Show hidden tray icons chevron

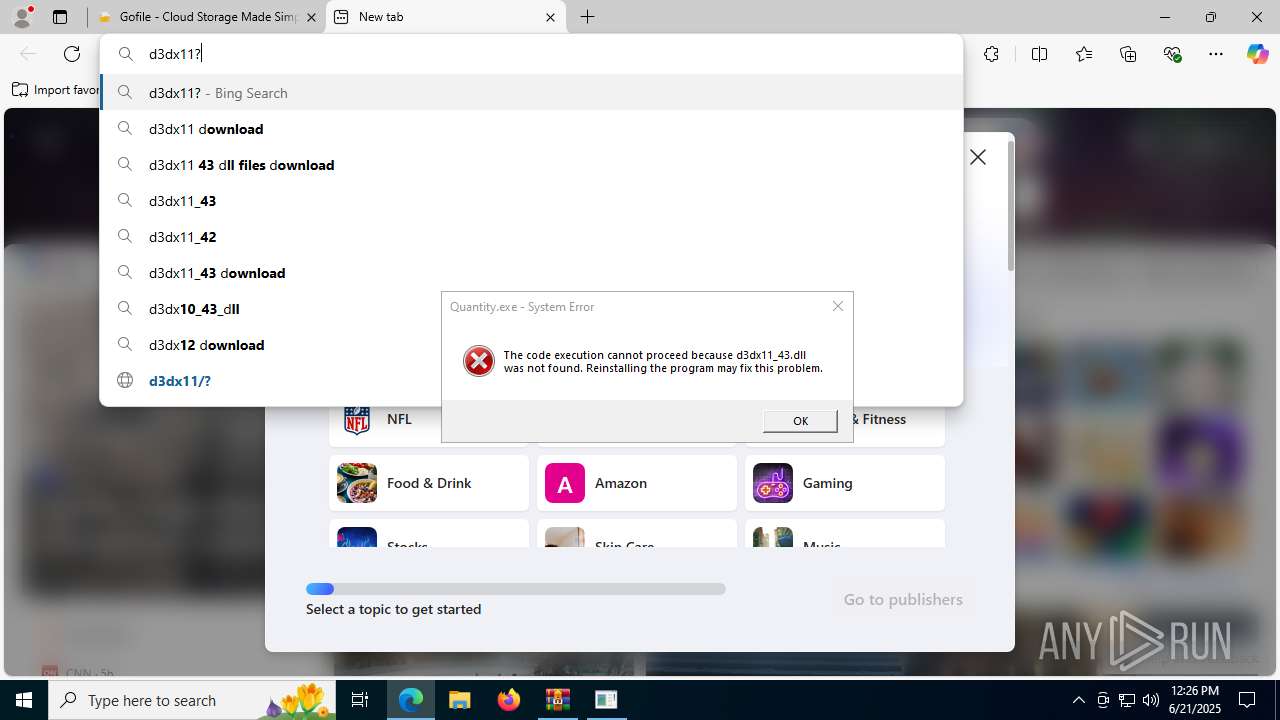(1078, 700)
